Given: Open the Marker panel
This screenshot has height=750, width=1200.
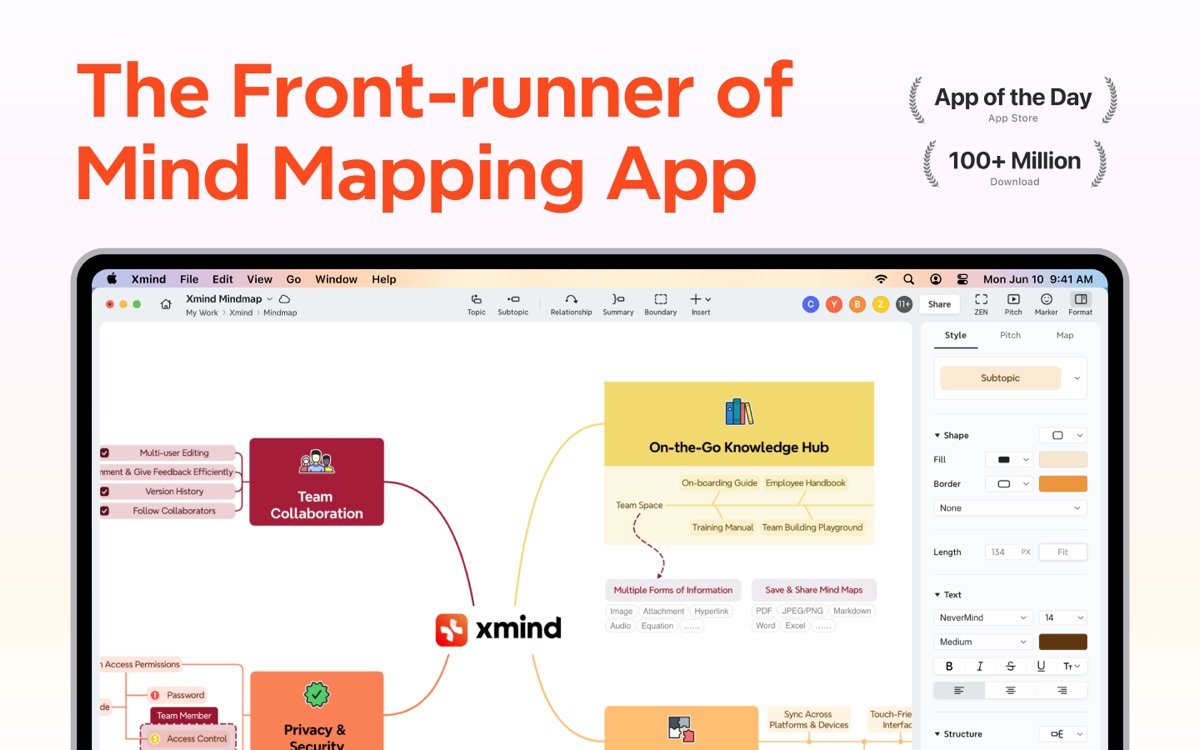Looking at the screenshot, I should 1046,300.
